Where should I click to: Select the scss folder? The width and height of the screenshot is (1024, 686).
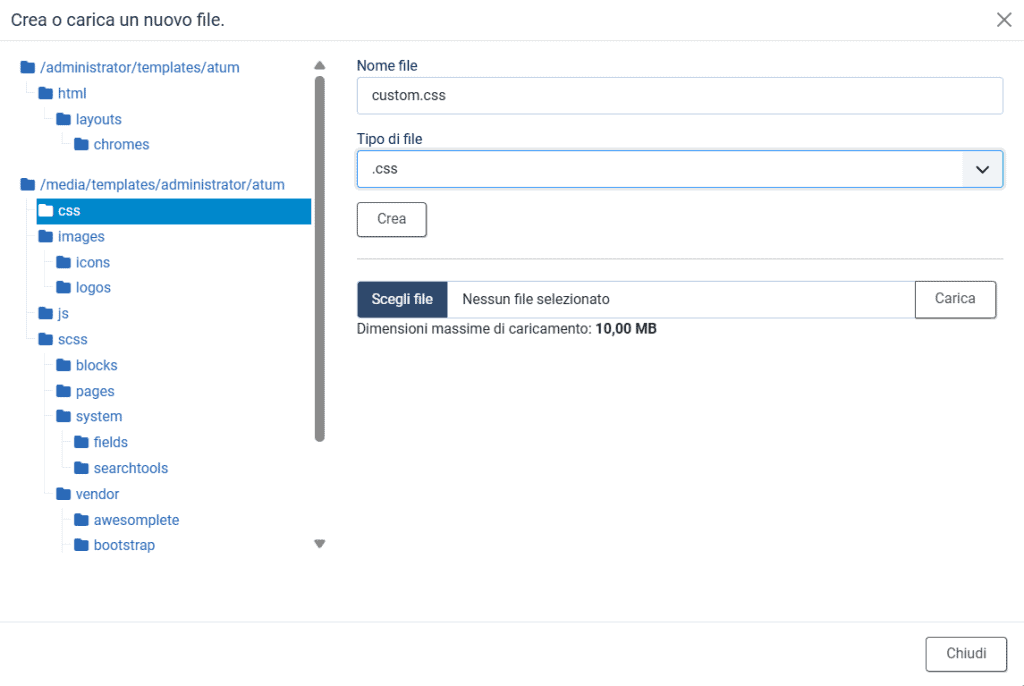click(x=72, y=340)
